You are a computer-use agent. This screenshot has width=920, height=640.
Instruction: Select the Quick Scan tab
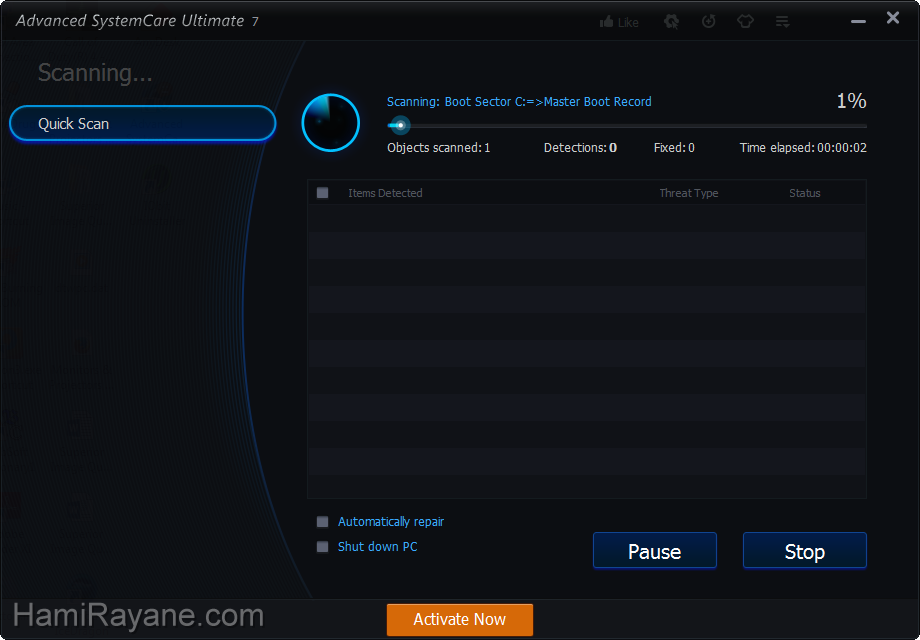pyautogui.click(x=143, y=123)
